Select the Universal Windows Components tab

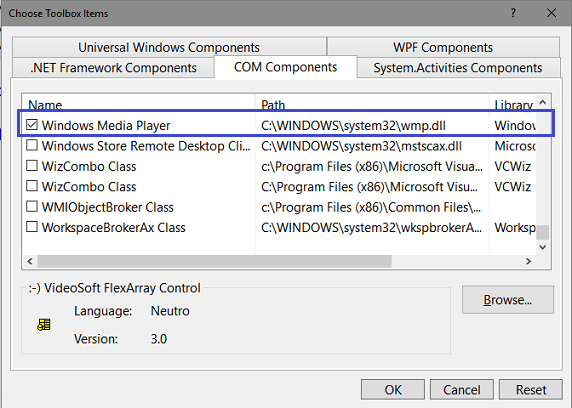(x=169, y=47)
